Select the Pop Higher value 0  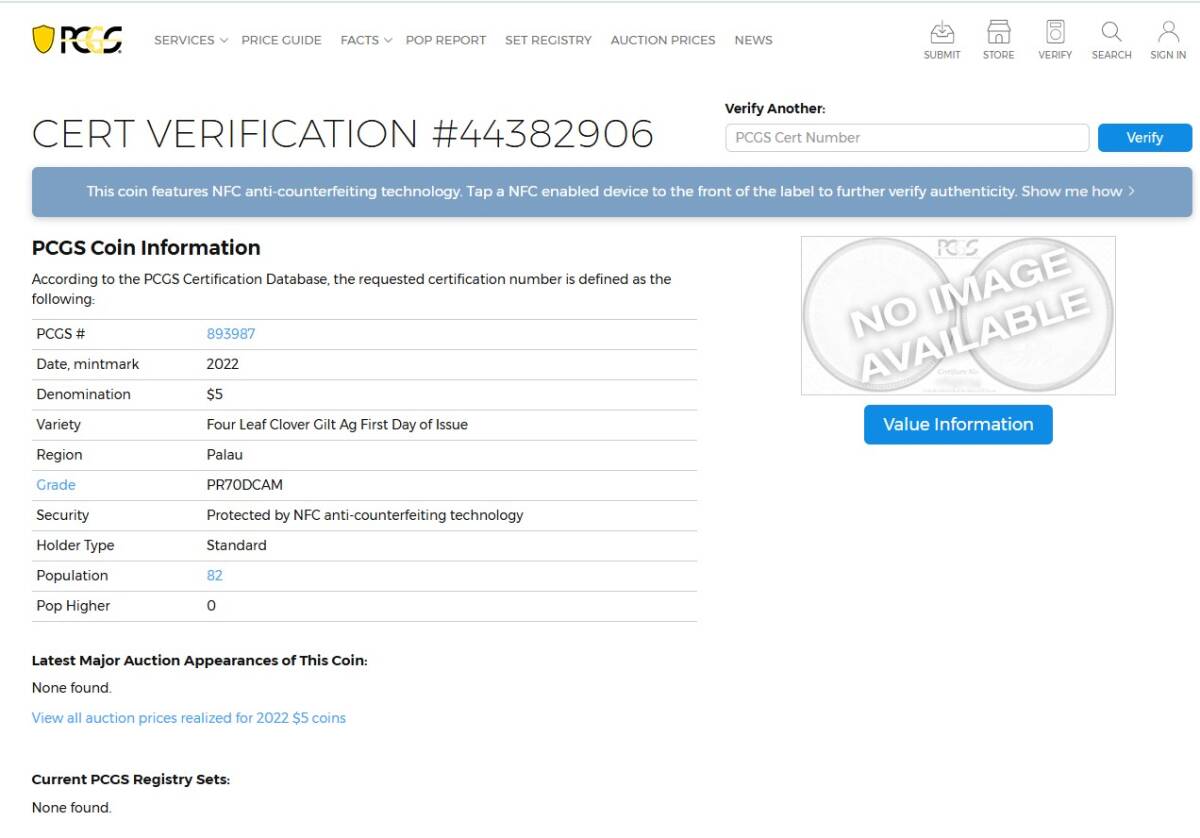click(x=211, y=606)
